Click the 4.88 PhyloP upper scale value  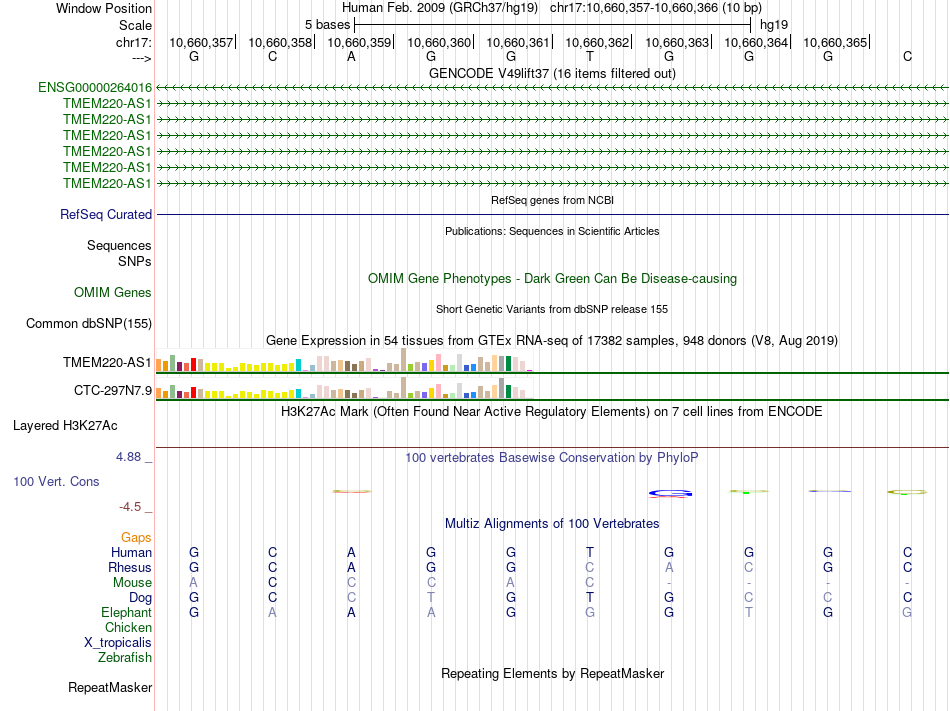128,457
